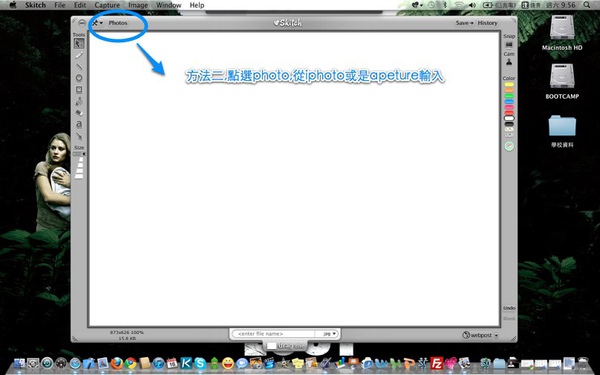Click the Save button

(x=464, y=23)
